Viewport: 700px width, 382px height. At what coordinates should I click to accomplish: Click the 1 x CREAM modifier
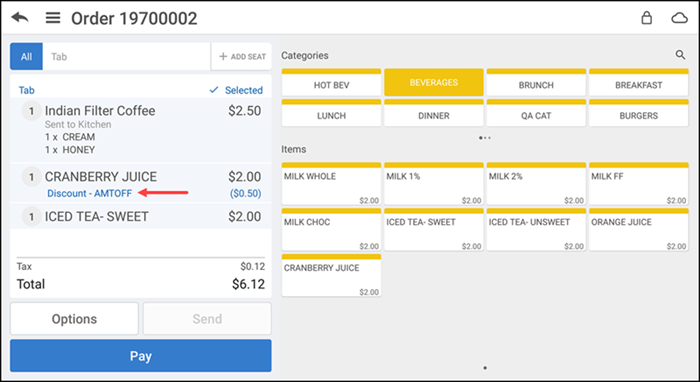click(70, 137)
